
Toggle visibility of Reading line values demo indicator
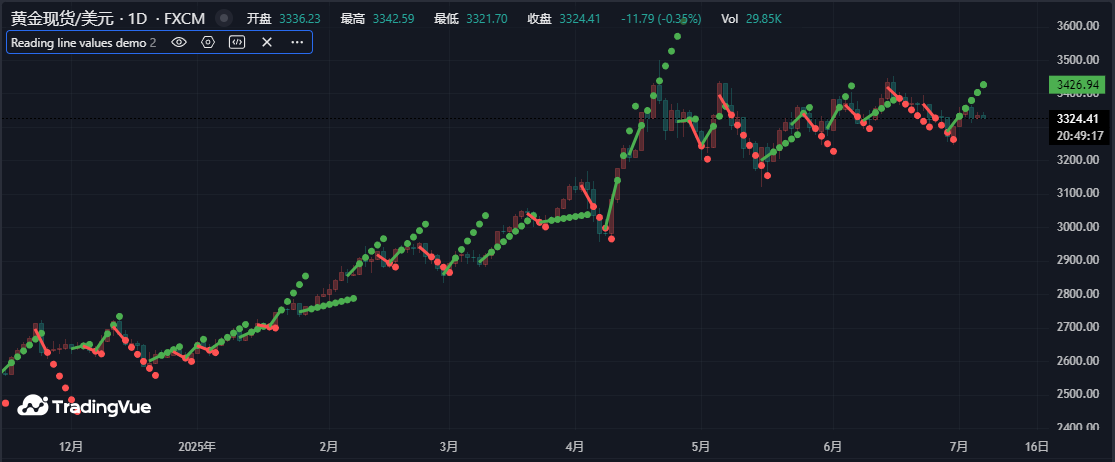pos(179,42)
